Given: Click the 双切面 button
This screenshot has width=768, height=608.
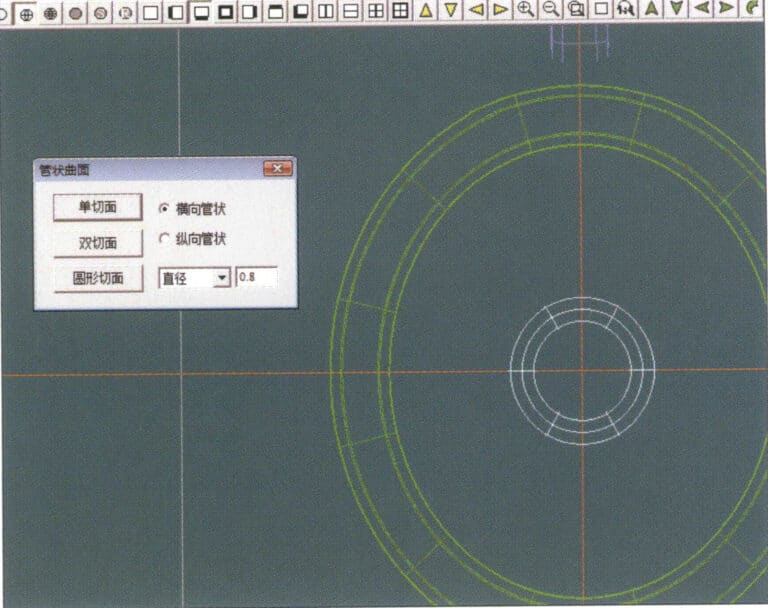Looking at the screenshot, I should pos(98,243).
